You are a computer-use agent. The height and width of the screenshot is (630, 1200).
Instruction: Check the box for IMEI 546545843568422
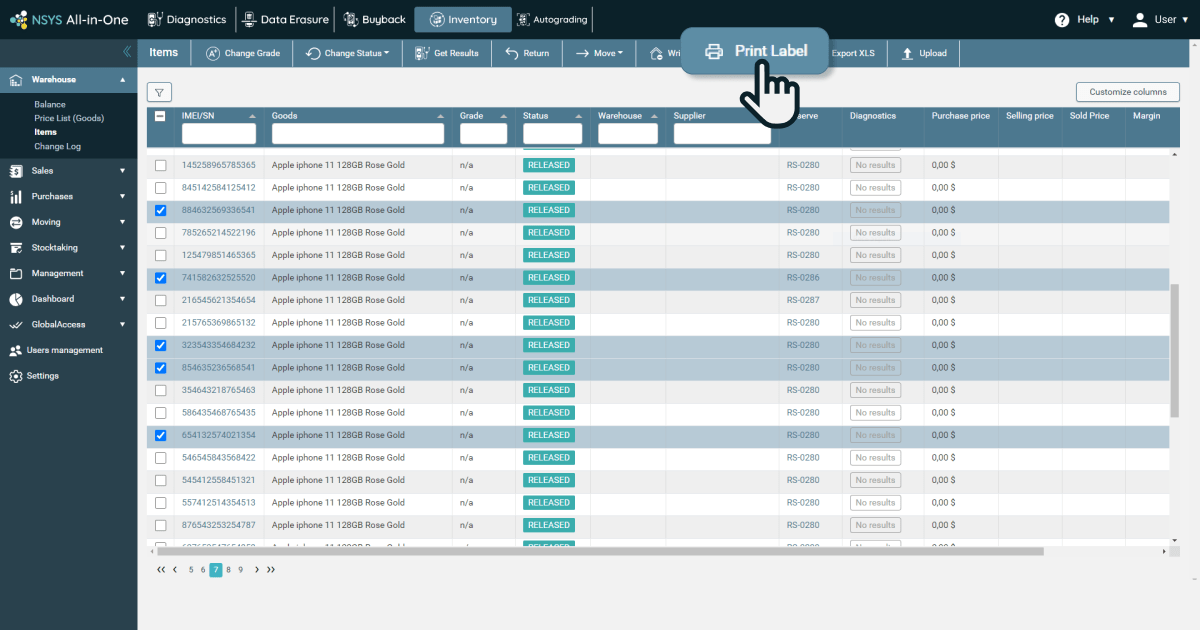tap(160, 458)
